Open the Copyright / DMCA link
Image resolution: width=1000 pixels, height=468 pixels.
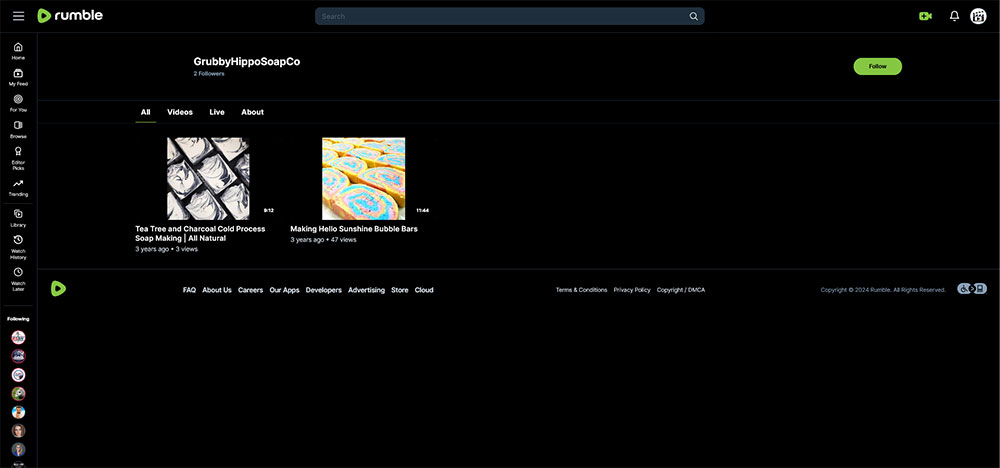[x=681, y=289]
